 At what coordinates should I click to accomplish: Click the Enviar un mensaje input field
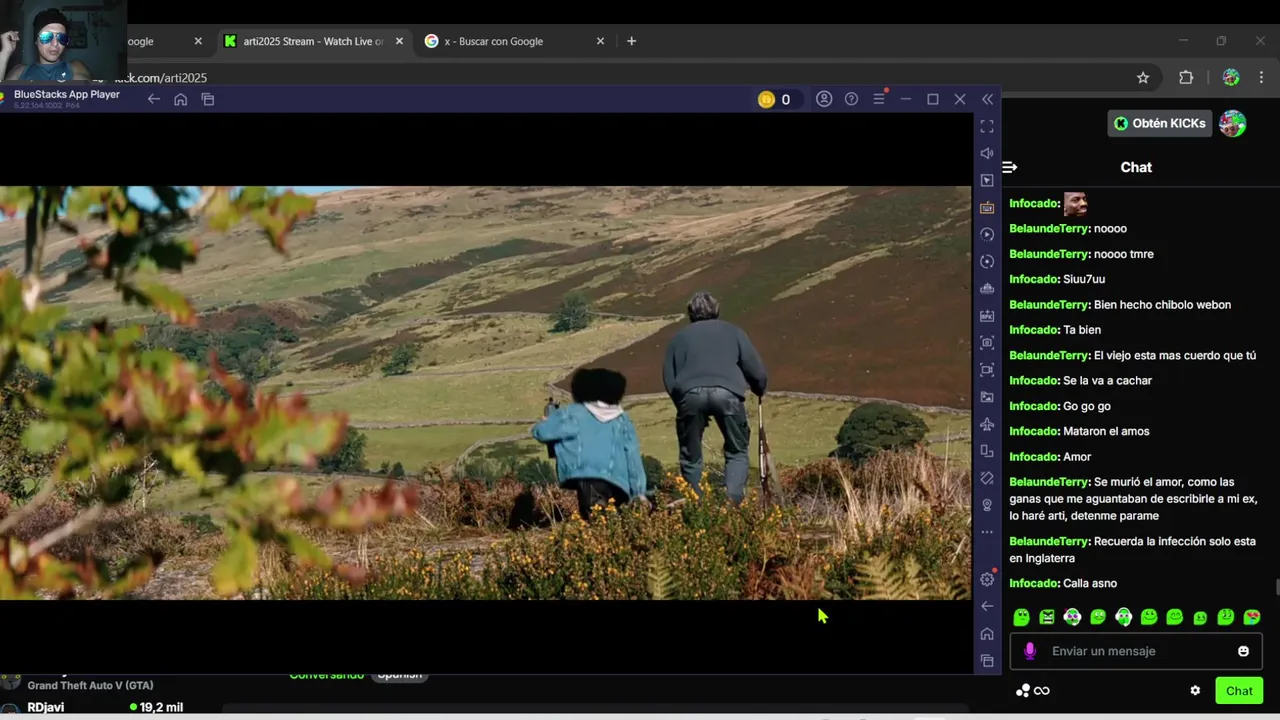[1135, 651]
